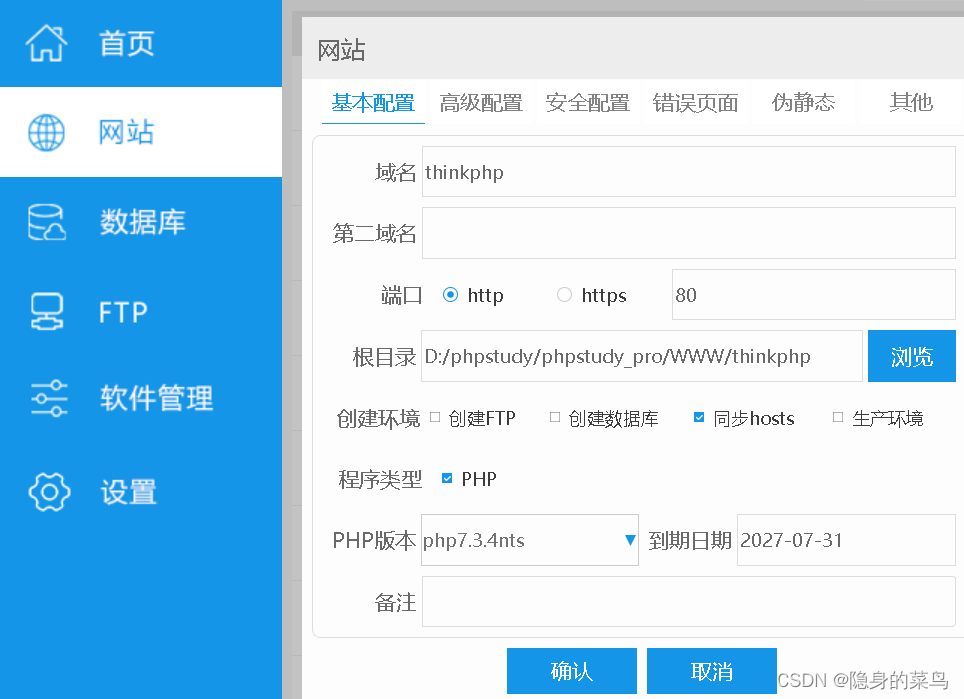The image size is (964, 699).
Task: Click the home house icon
Action: pos(46,43)
